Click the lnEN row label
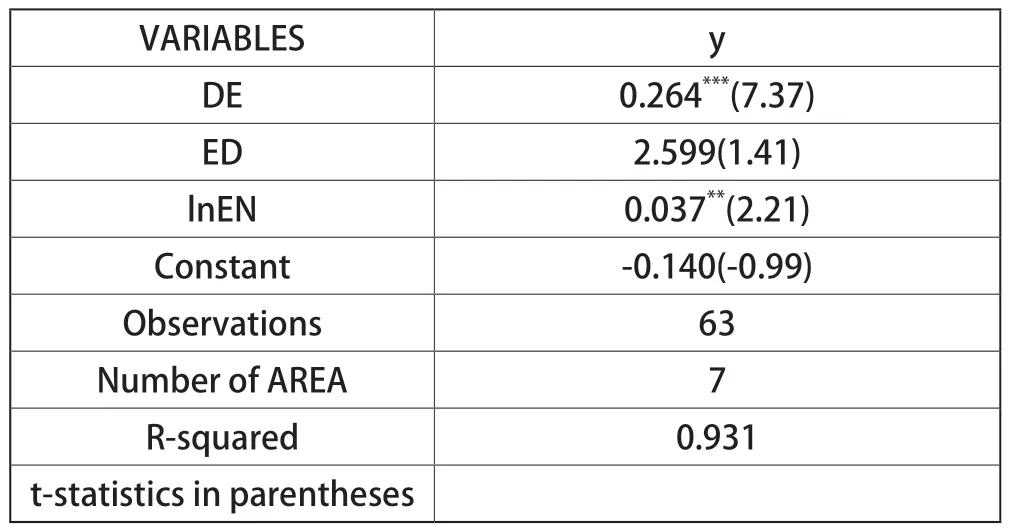1010x532 pixels. tap(222, 209)
